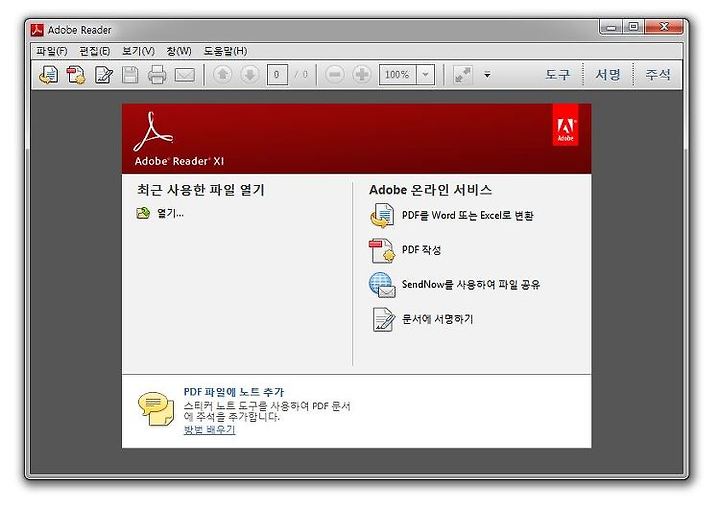The image size is (720, 508).
Task: Click the 문서에 서명하기 link
Action: 438,319
